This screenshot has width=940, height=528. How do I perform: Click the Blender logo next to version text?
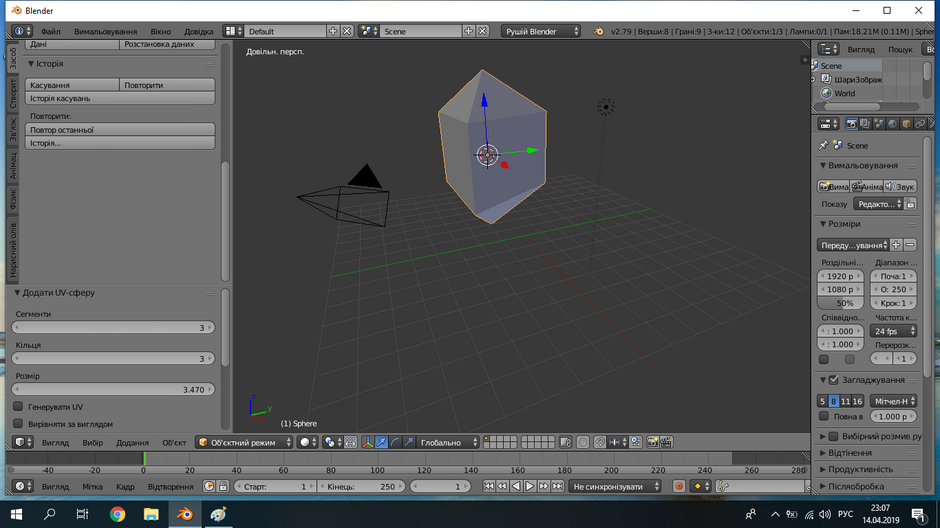[598, 31]
